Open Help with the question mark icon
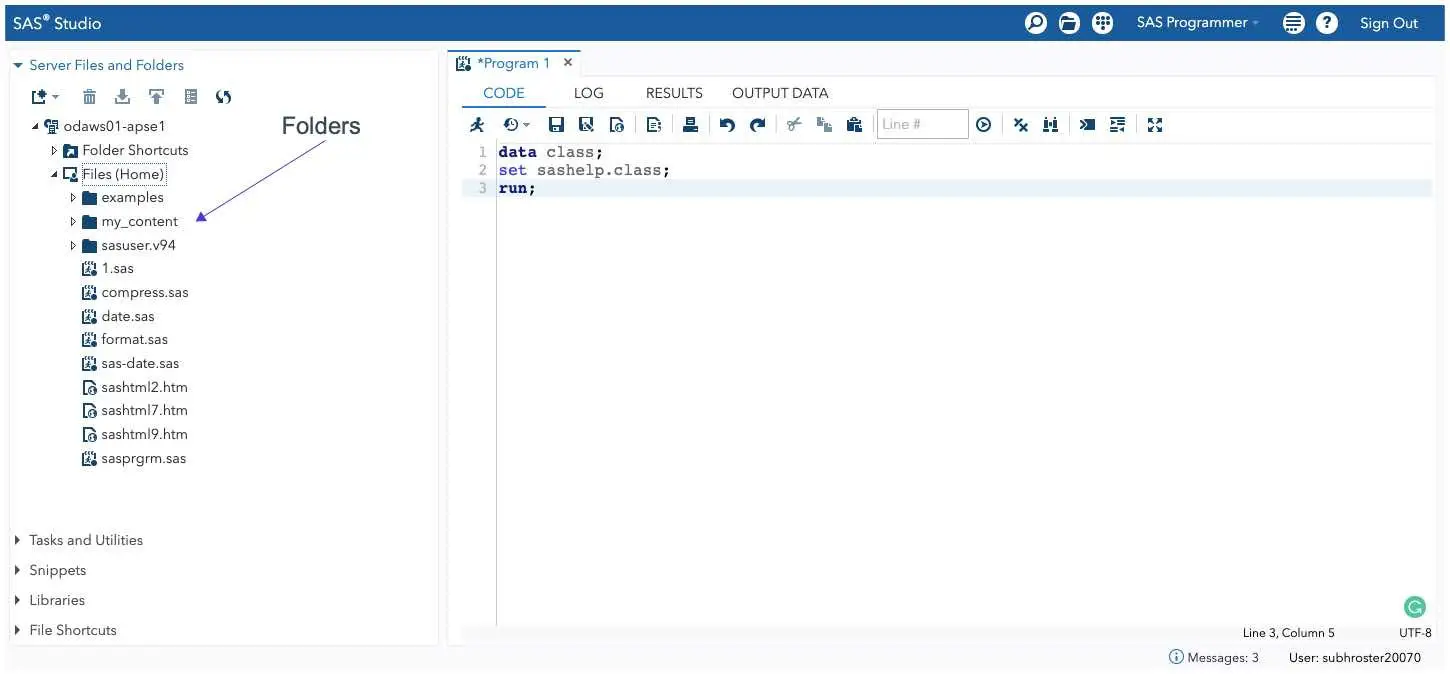 [1327, 23]
